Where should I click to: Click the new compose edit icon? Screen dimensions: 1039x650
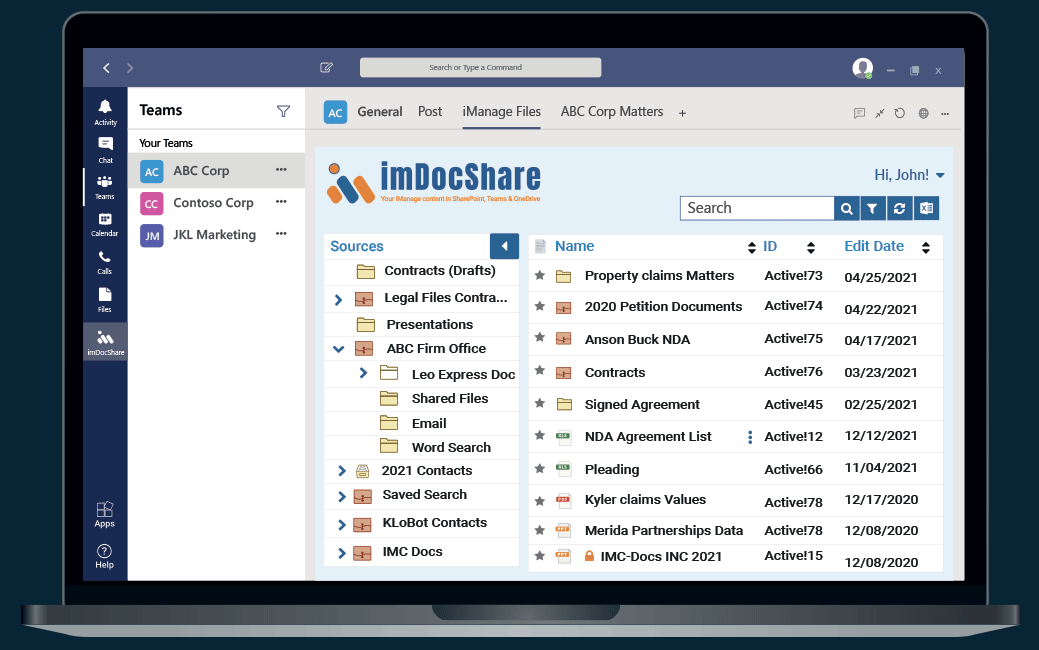[x=326, y=68]
